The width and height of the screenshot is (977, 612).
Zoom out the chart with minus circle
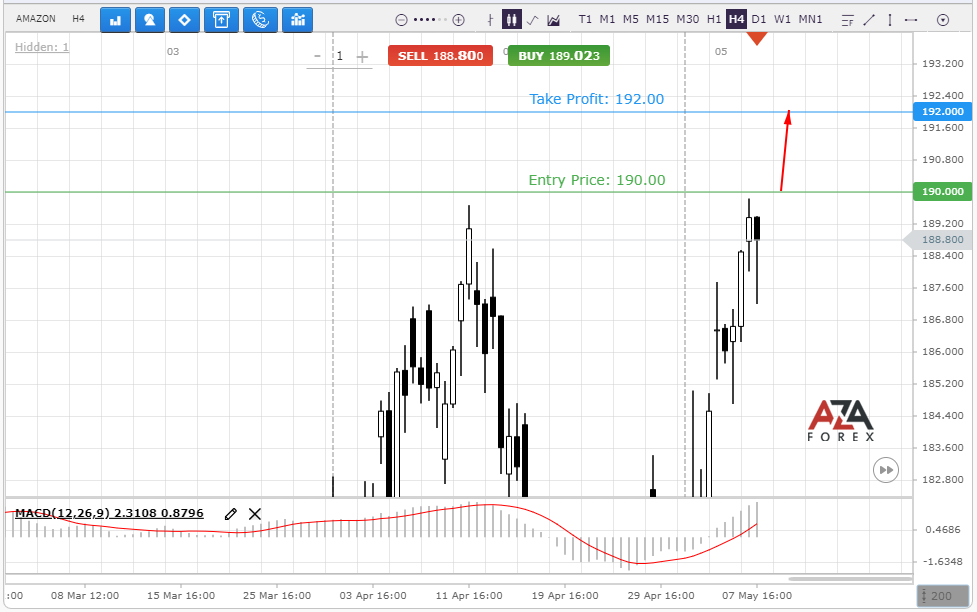click(401, 20)
